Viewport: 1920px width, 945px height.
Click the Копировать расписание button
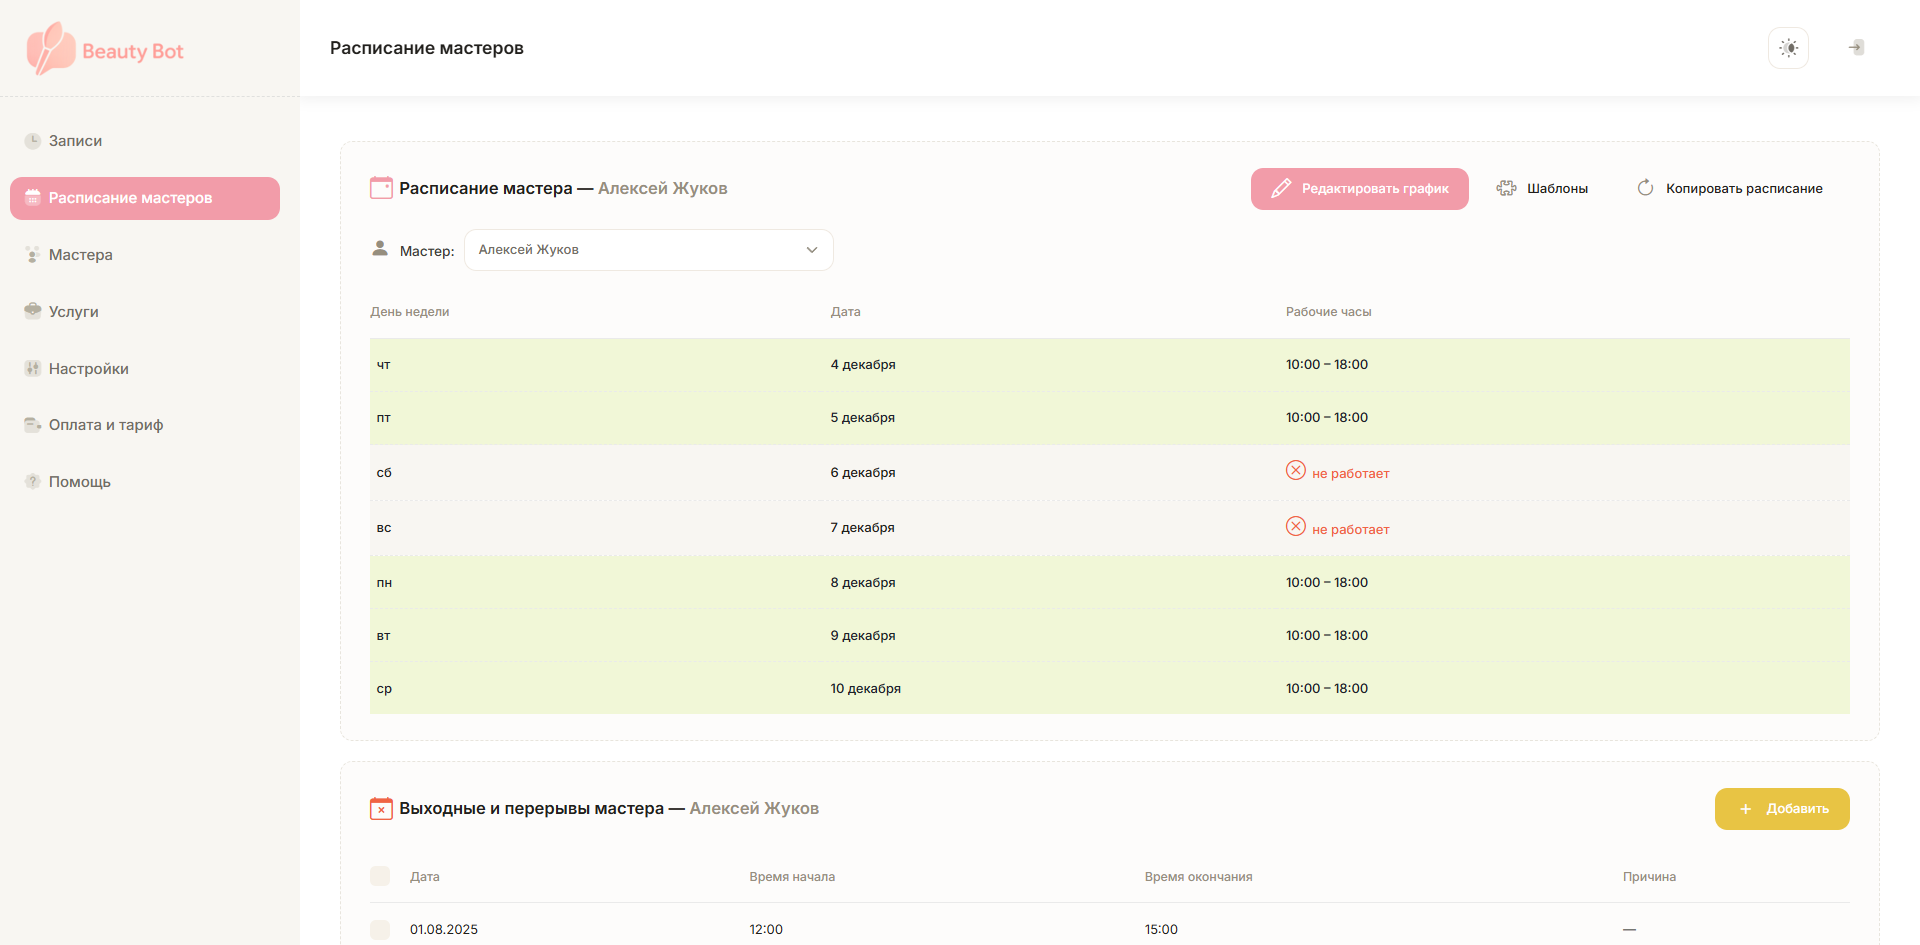[1730, 189]
